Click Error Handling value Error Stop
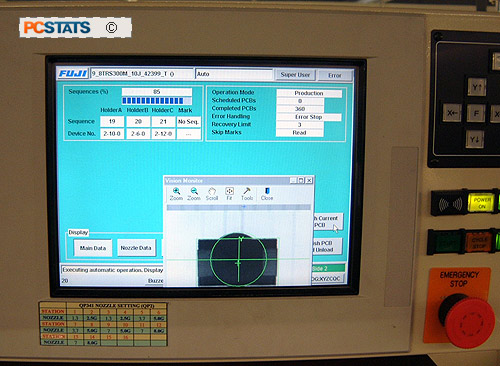The image size is (500, 366). (x=309, y=117)
